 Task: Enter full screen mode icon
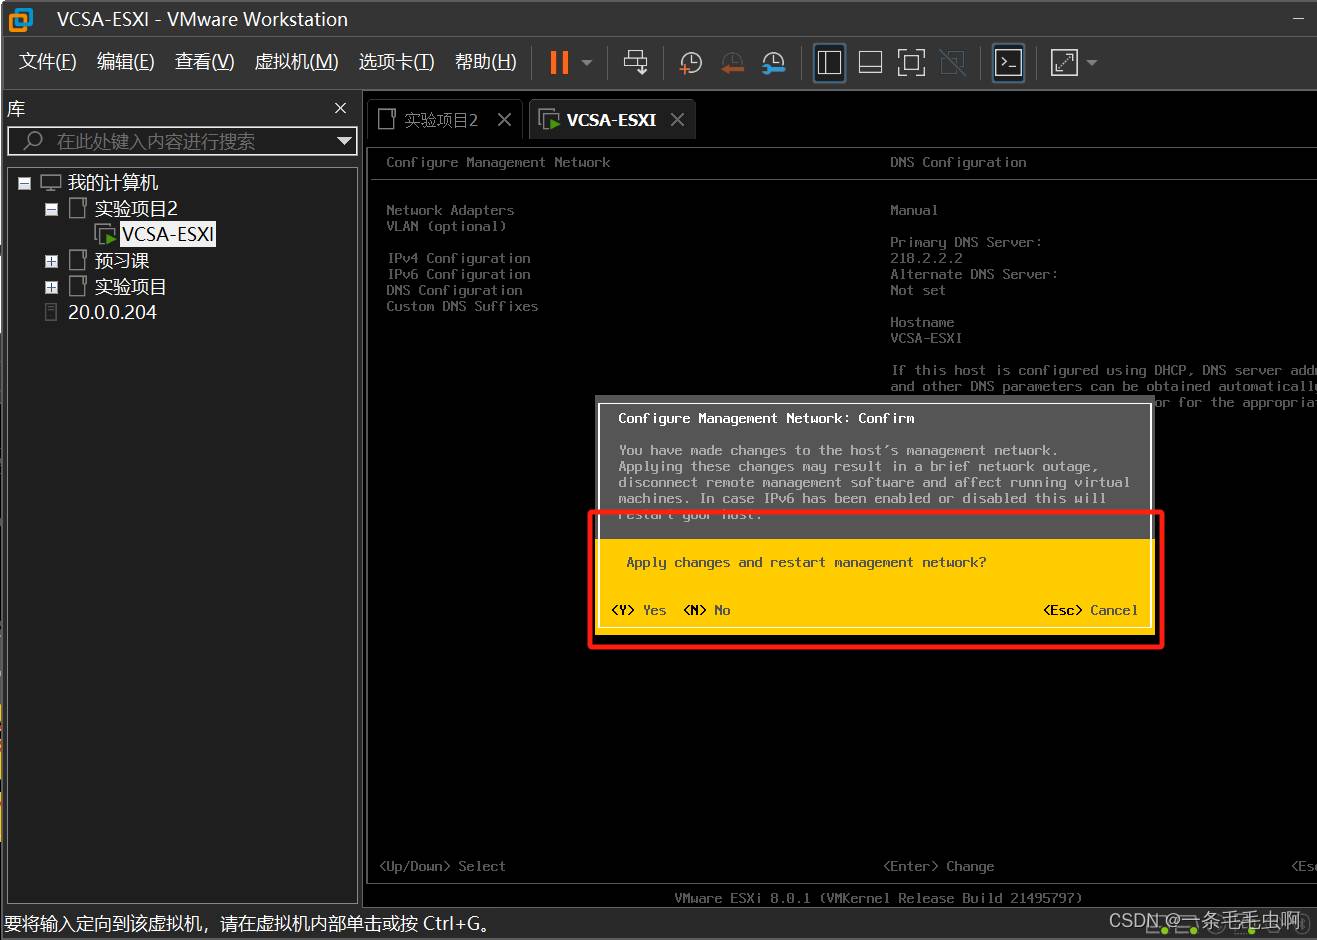point(911,63)
